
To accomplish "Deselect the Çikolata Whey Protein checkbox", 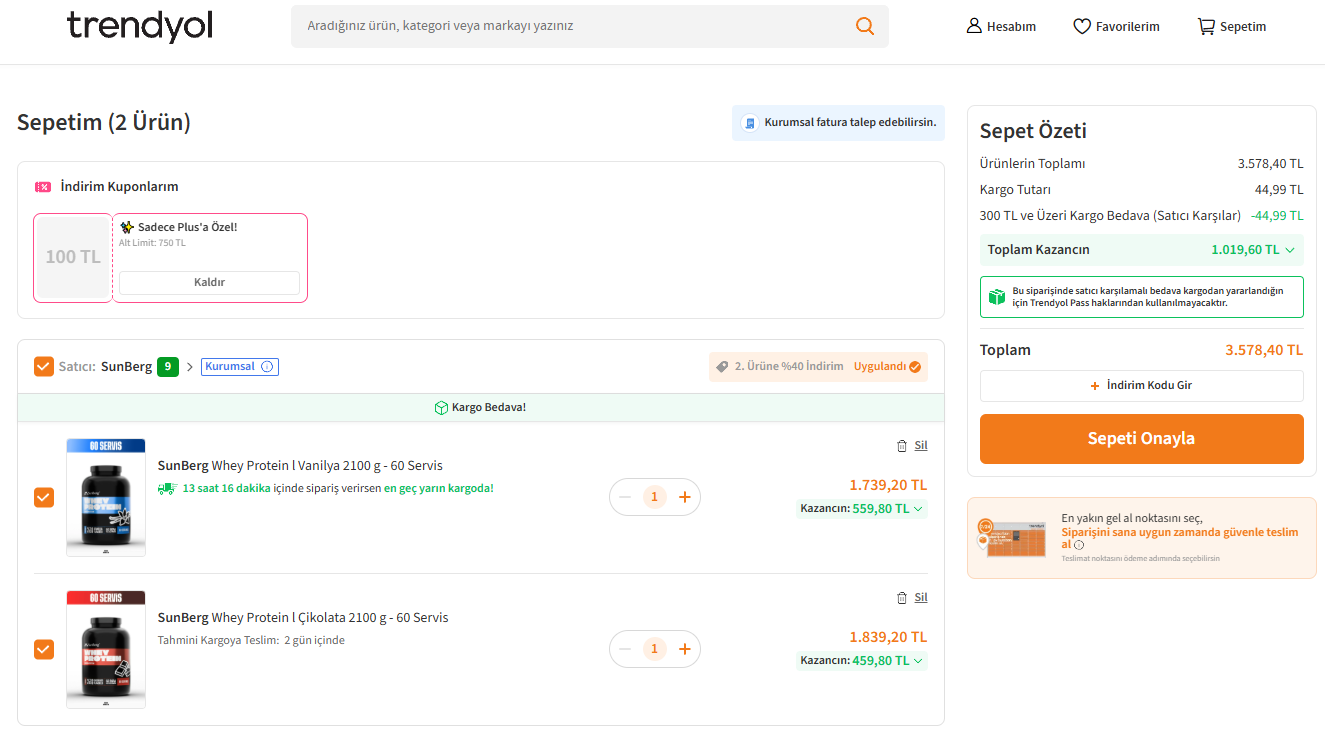I will tap(44, 649).
